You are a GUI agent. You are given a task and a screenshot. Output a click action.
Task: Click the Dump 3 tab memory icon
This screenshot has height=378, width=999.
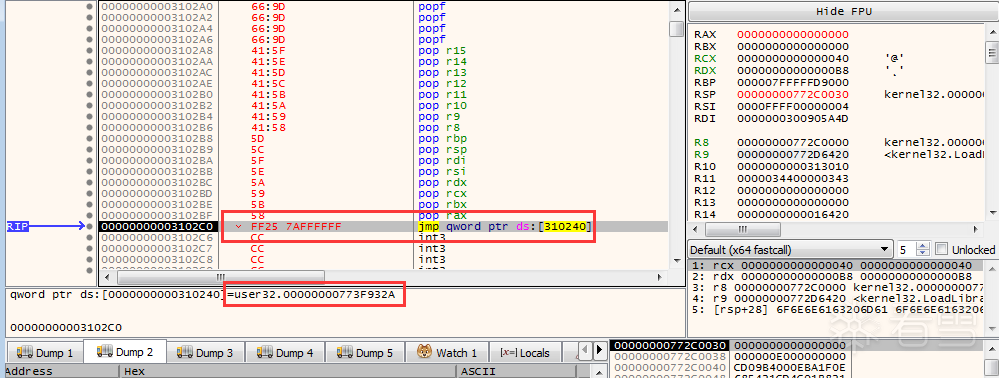pos(185,353)
